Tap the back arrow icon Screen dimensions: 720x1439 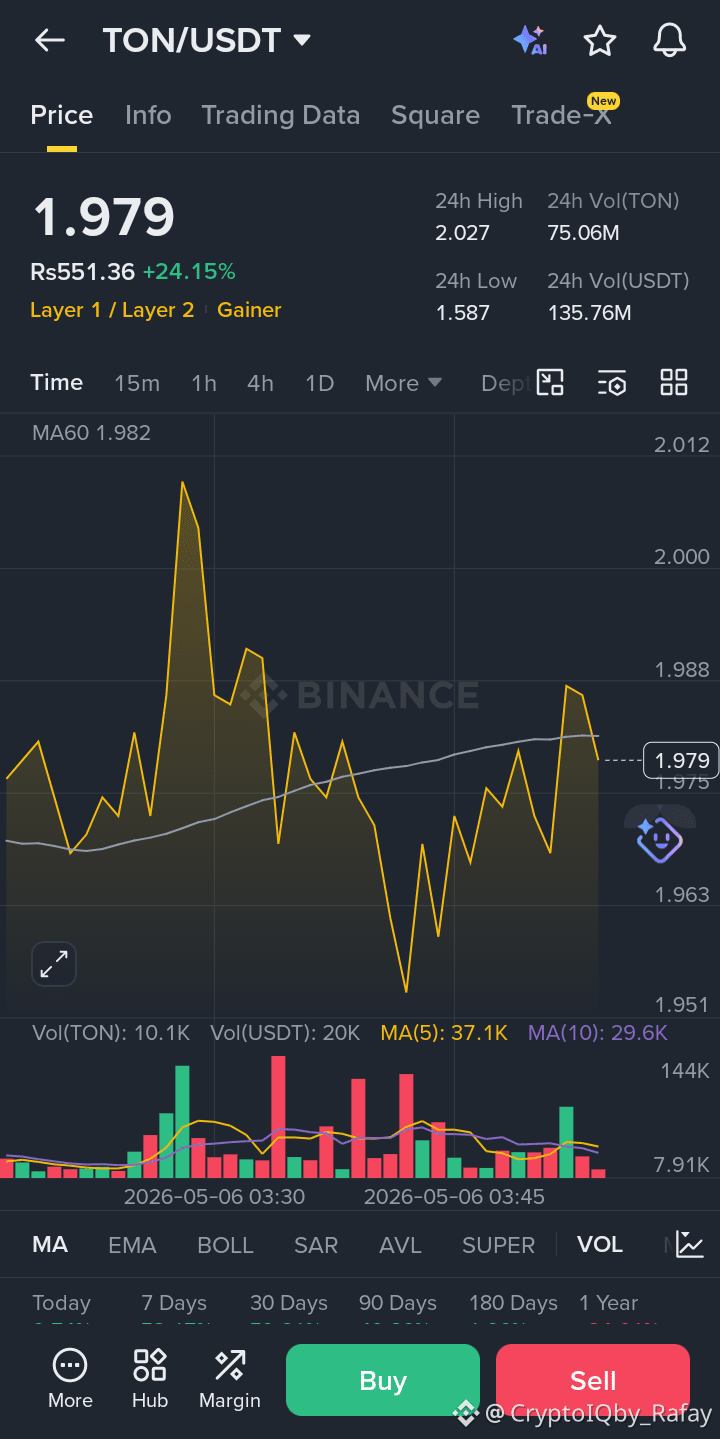click(x=49, y=40)
